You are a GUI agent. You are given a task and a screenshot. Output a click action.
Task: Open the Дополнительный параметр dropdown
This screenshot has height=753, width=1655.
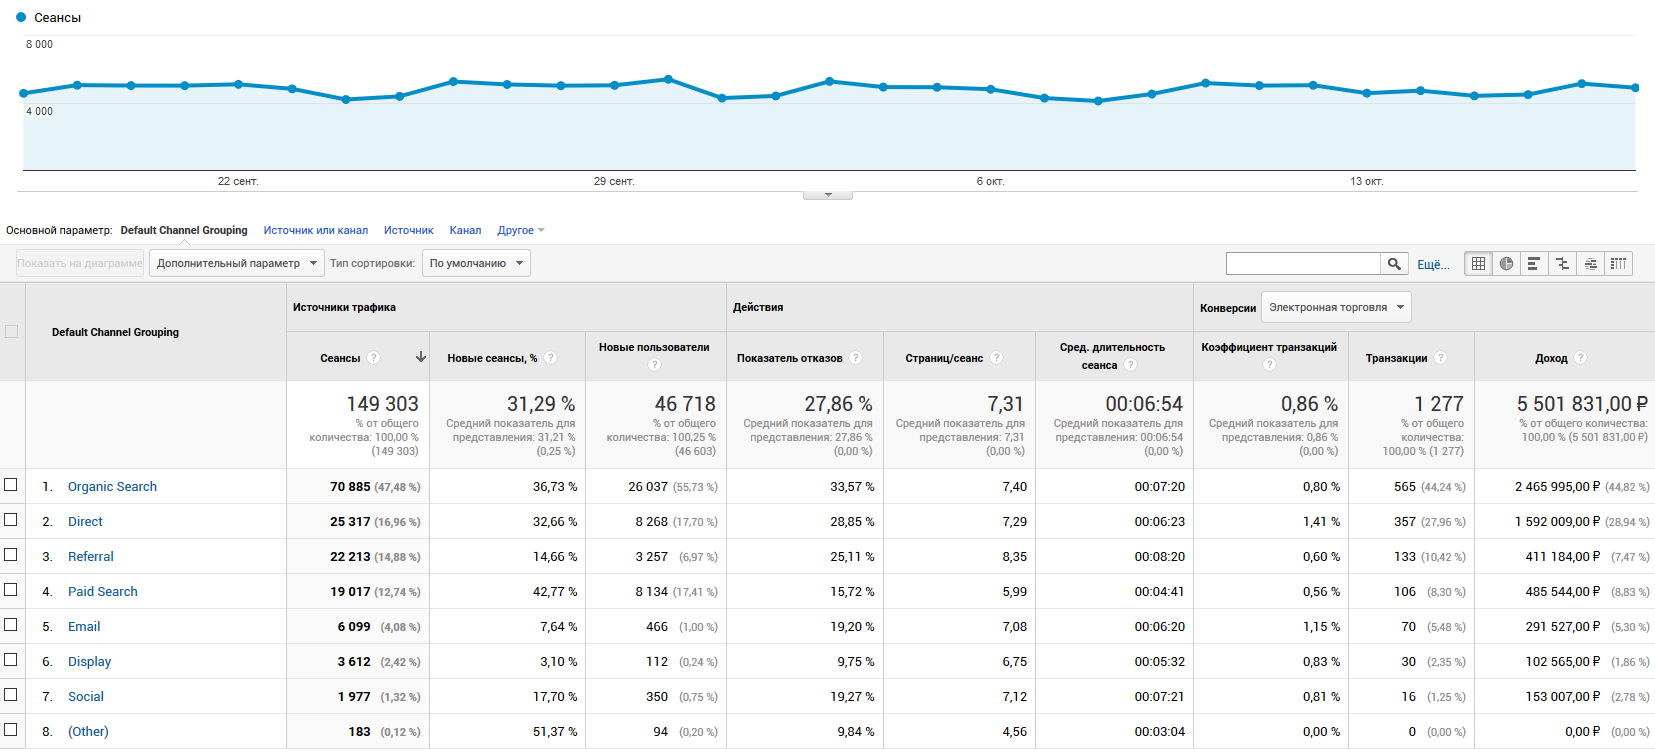tap(236, 264)
